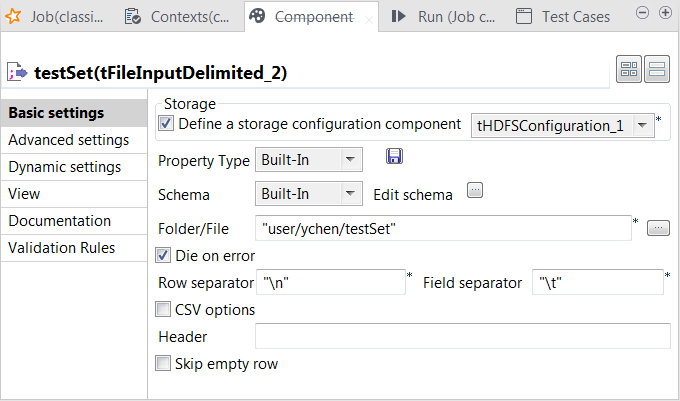680x401 pixels.
Task: Minimize the component panel view
Action: coord(642,12)
